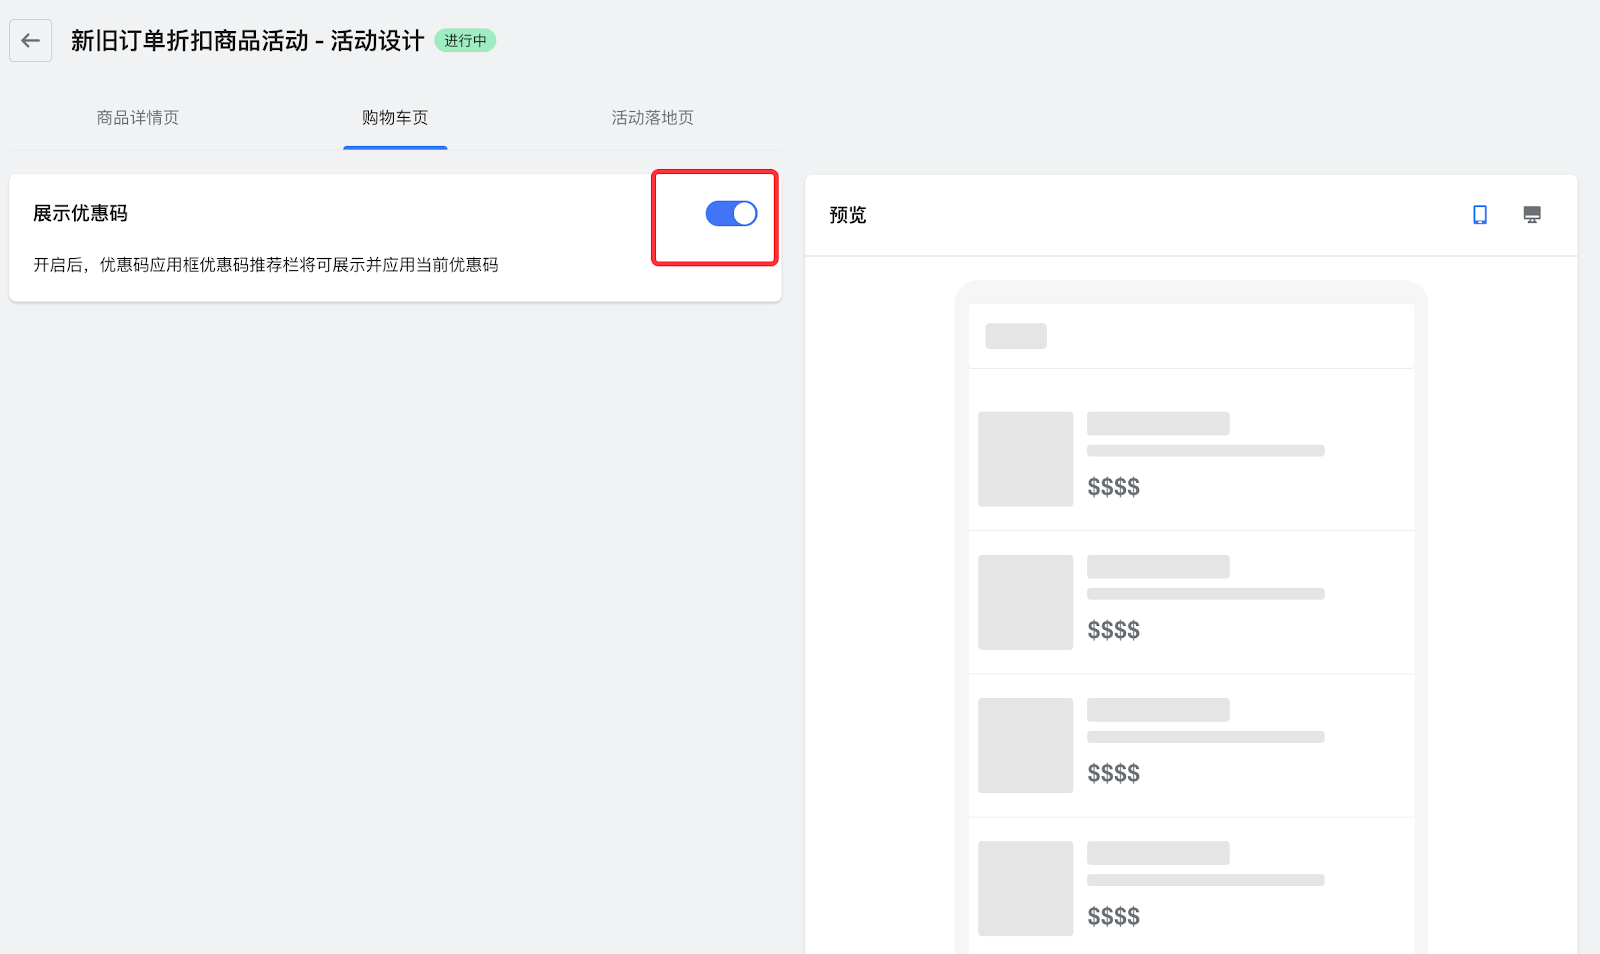Go to the 活动落地页 tab
The height and width of the screenshot is (954, 1600).
coord(652,118)
